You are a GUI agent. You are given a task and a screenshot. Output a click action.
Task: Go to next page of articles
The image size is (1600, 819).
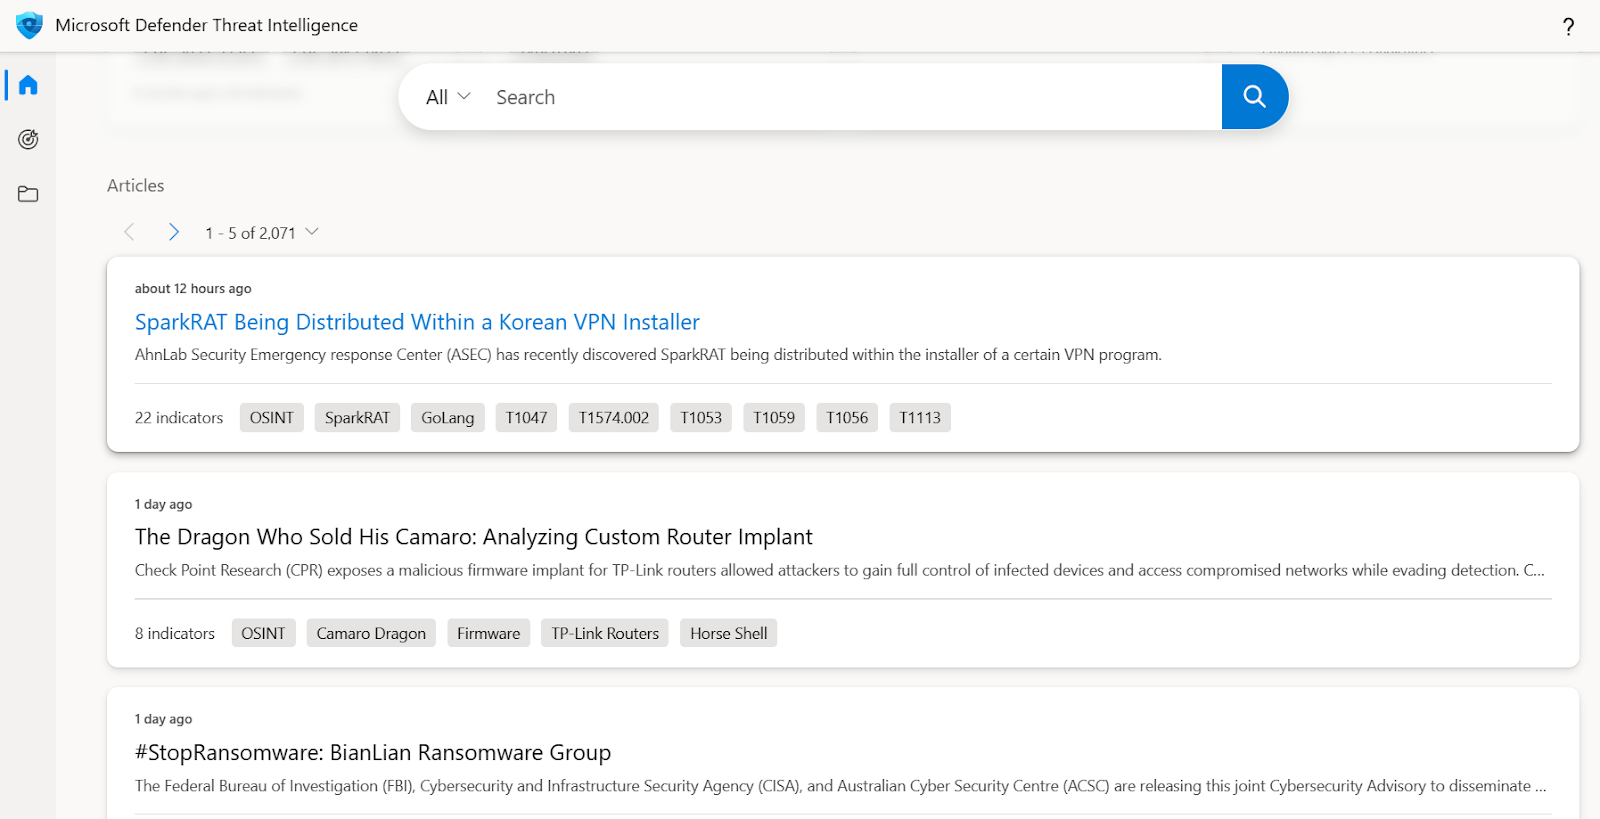(x=174, y=232)
